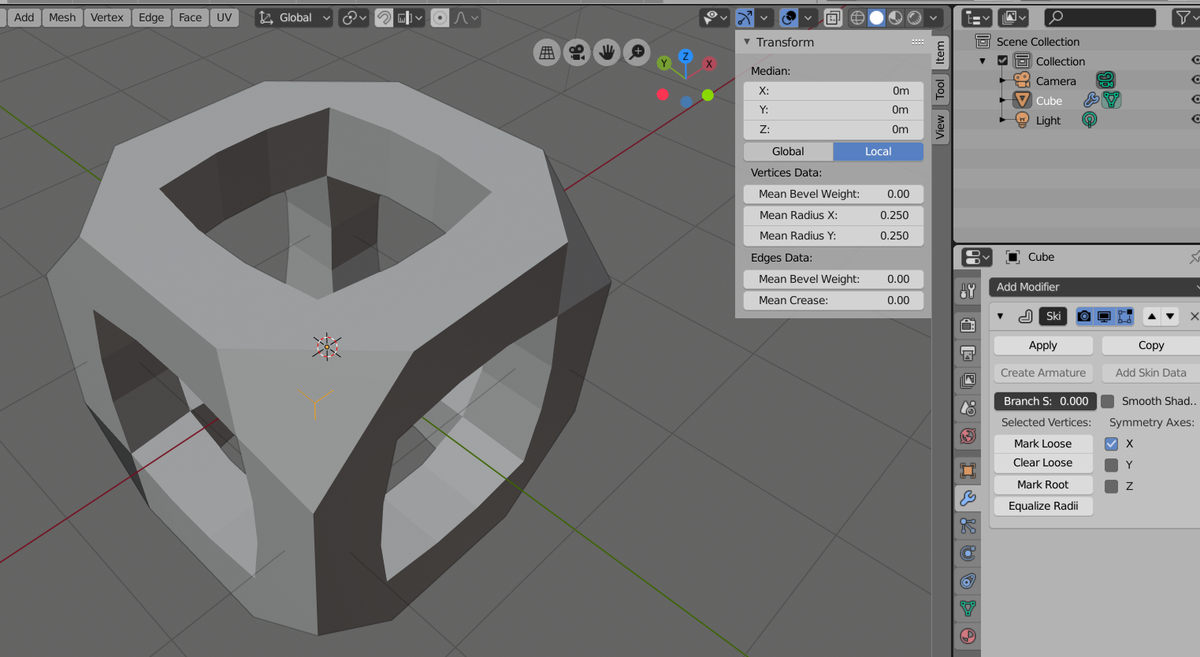Enable X symmetry axis checkbox
This screenshot has height=657, width=1200.
coord(1111,443)
